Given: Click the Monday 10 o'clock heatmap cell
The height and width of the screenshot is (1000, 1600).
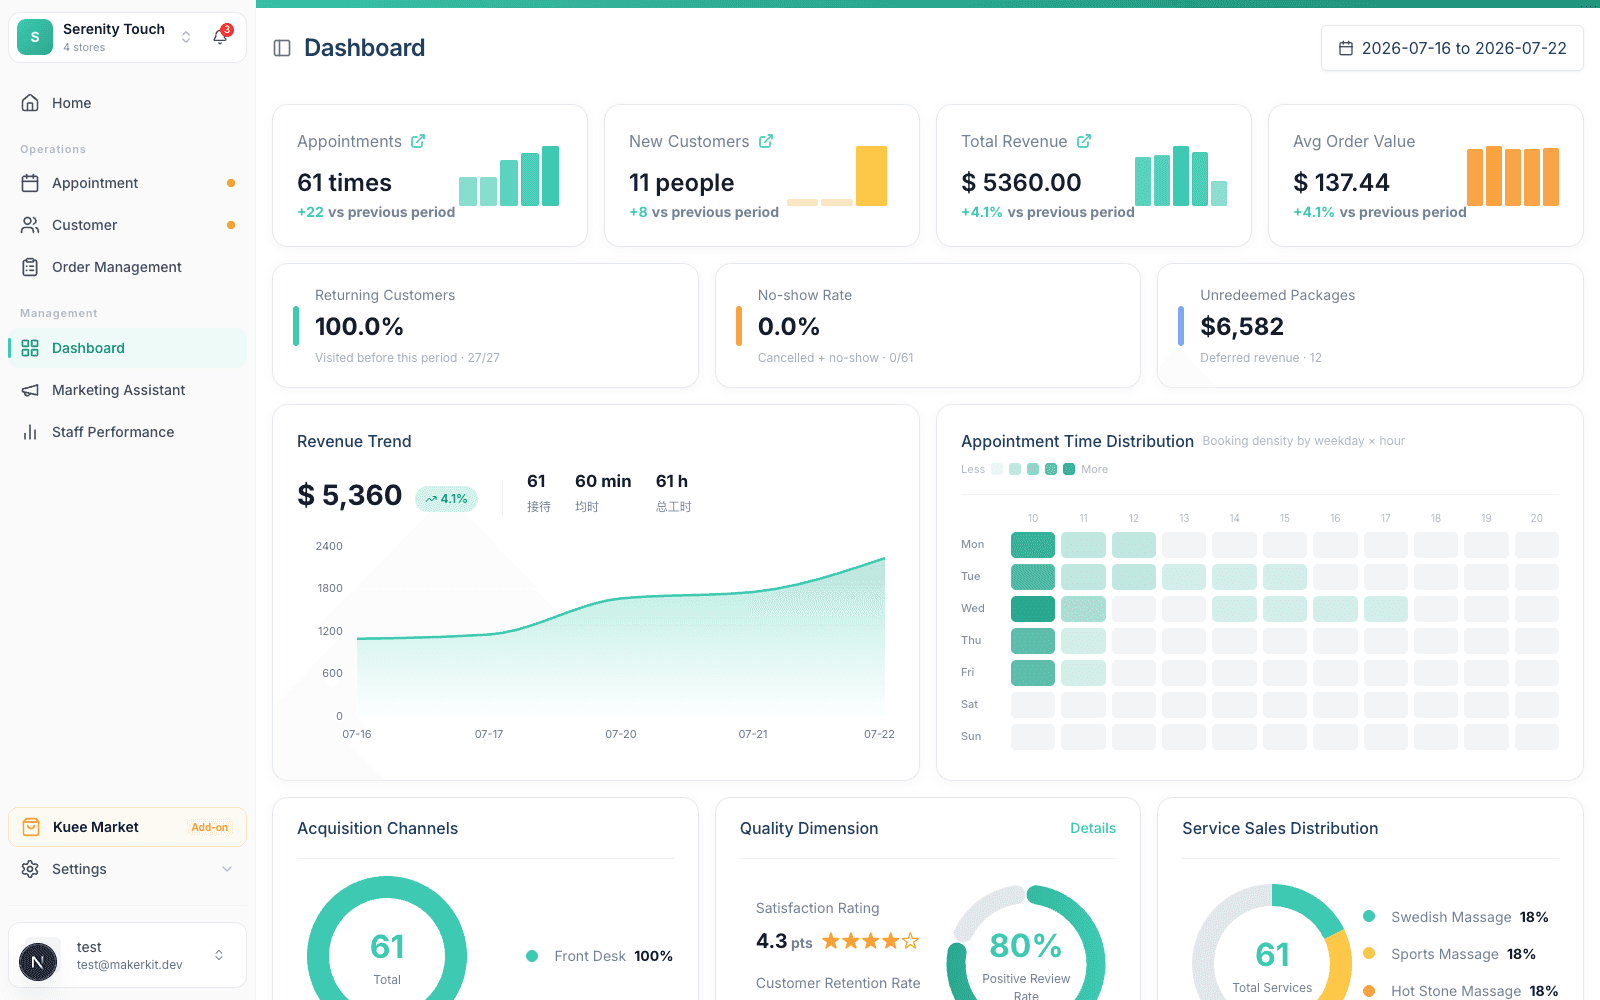Looking at the screenshot, I should coord(1033,545).
